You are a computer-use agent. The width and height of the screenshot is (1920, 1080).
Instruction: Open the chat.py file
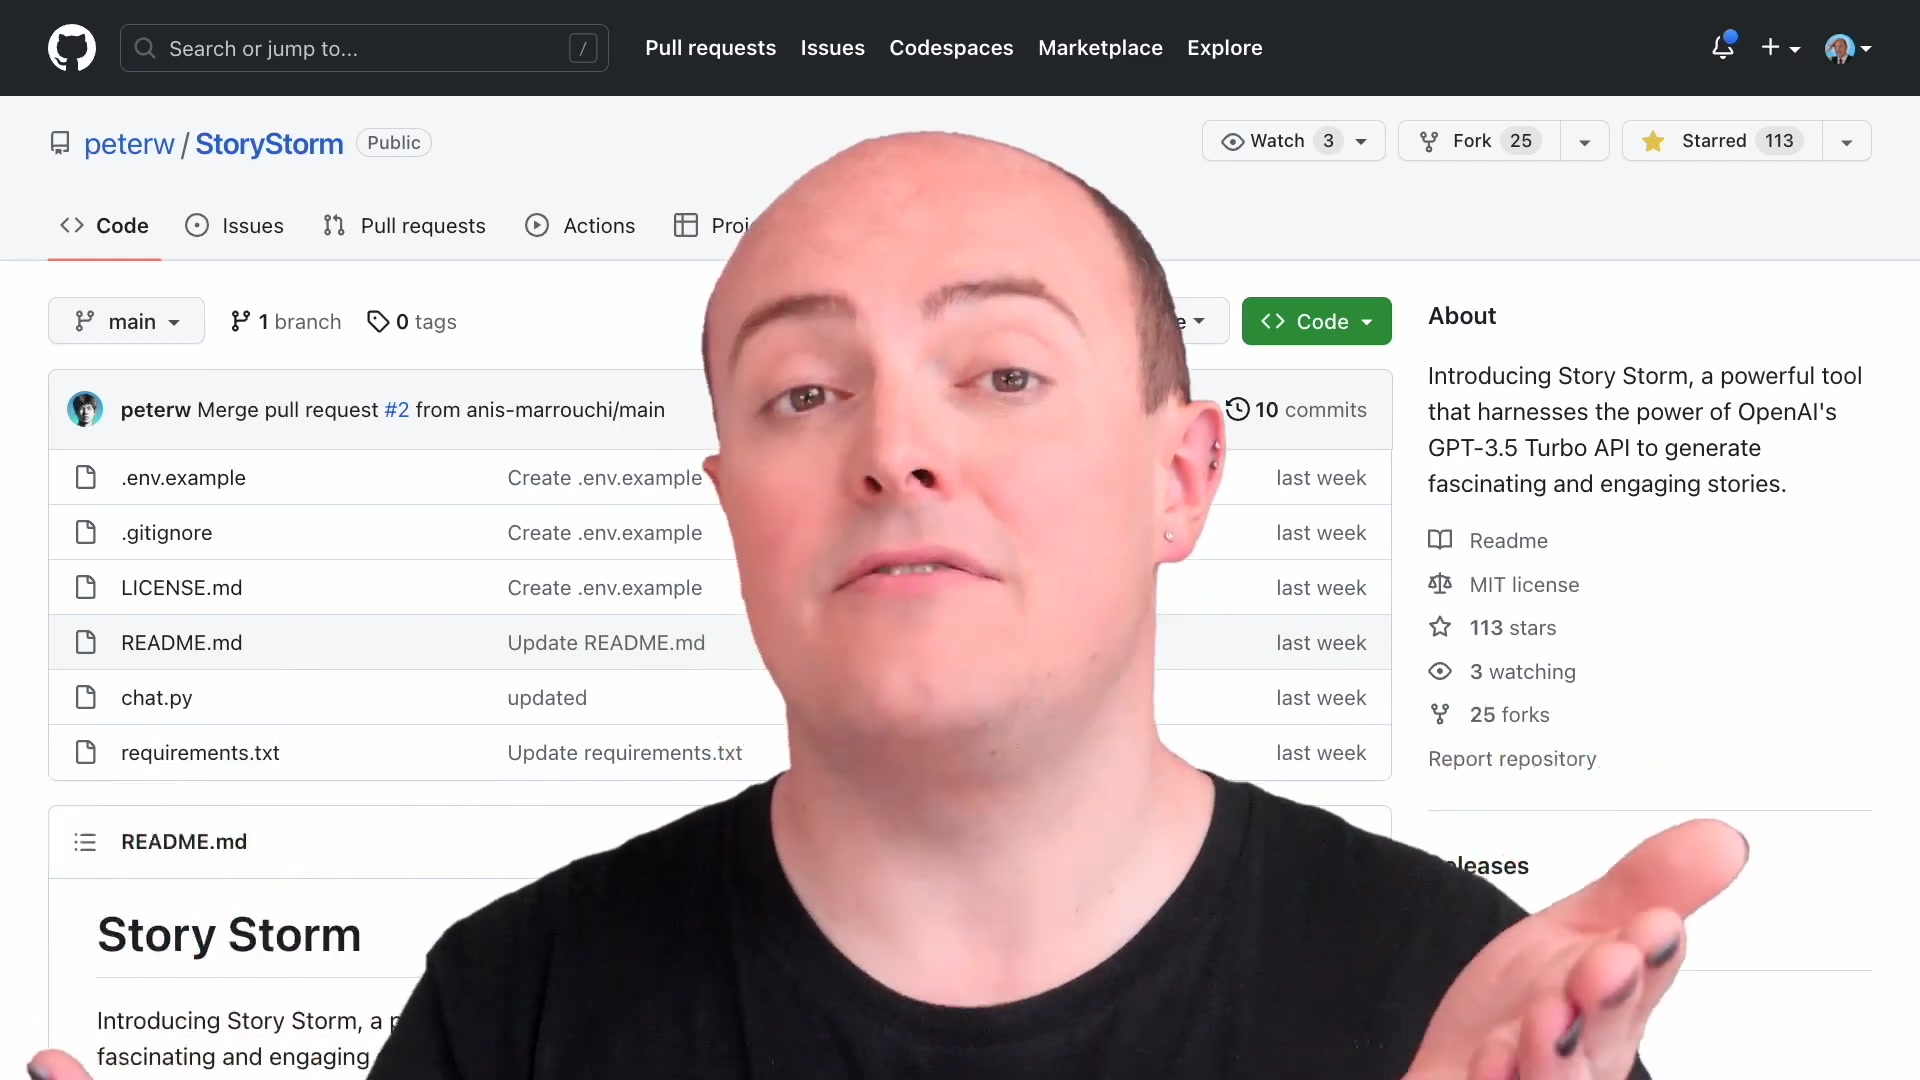[x=156, y=698]
